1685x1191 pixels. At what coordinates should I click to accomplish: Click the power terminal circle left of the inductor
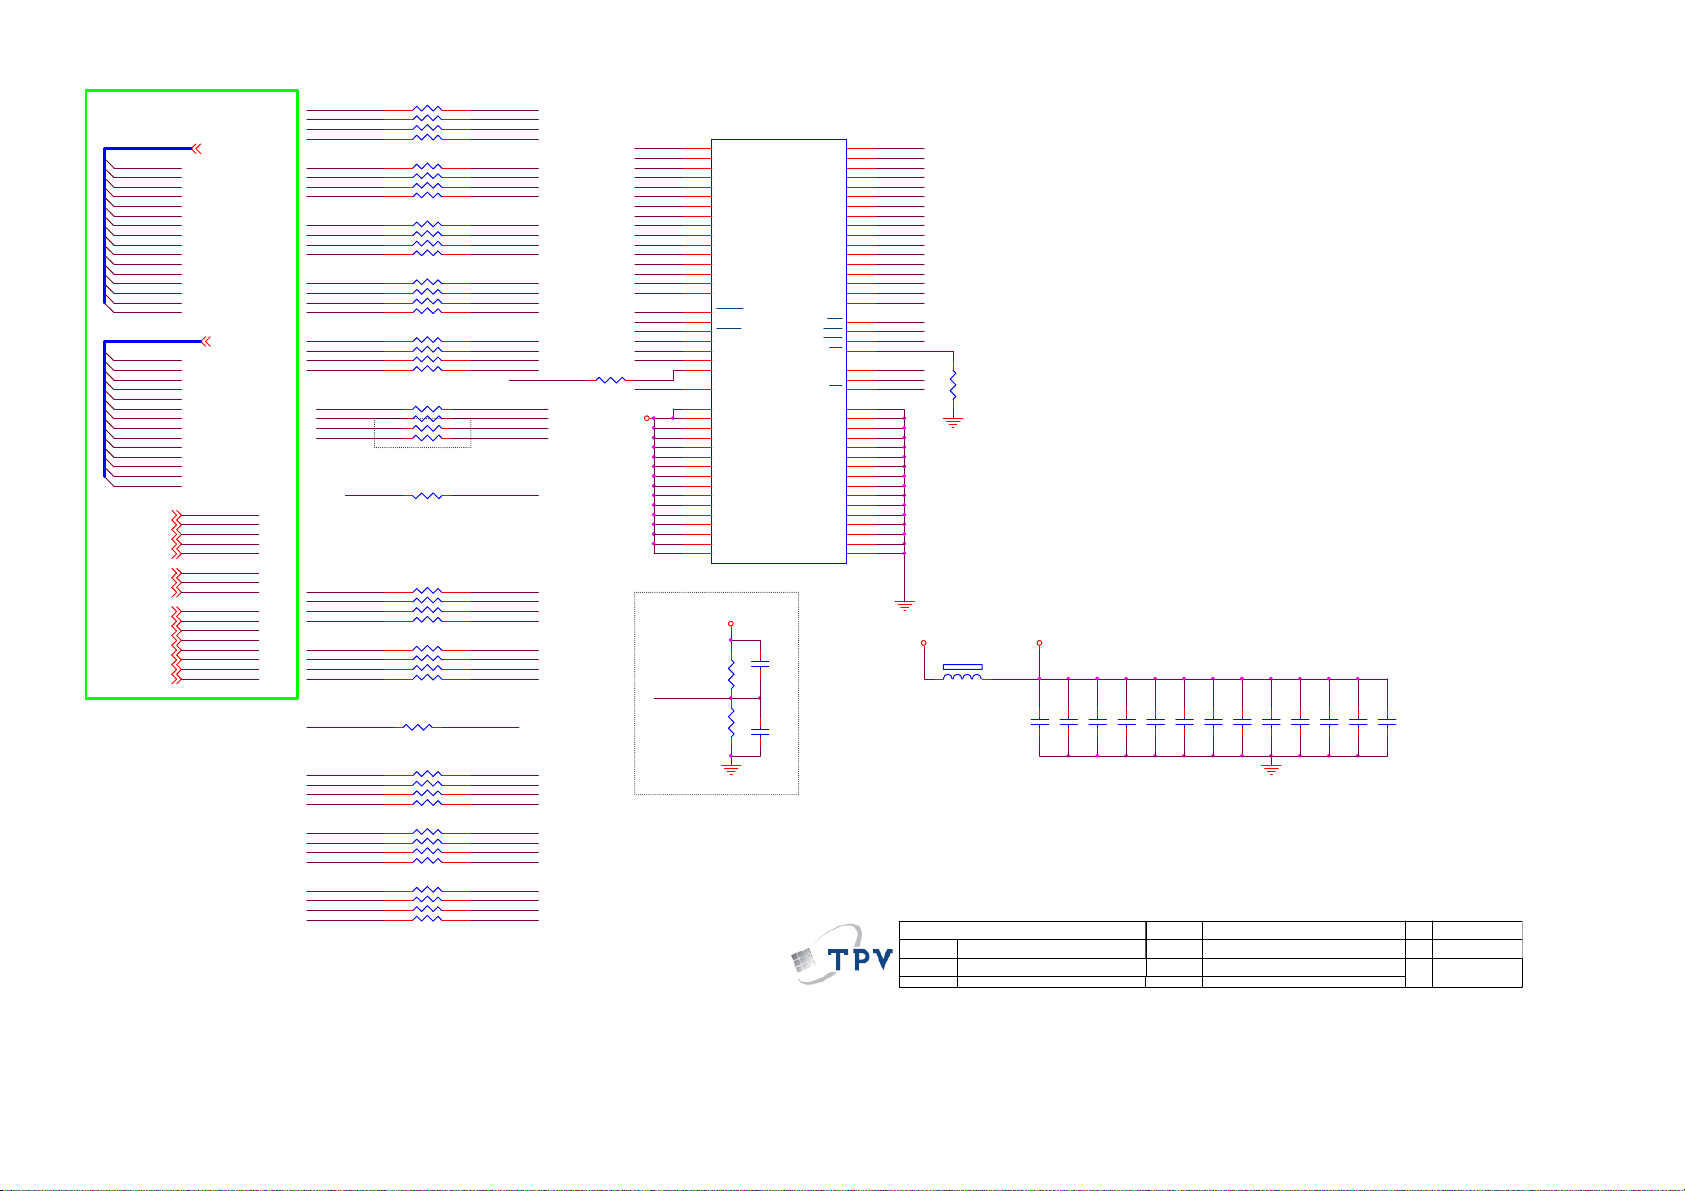tap(923, 643)
